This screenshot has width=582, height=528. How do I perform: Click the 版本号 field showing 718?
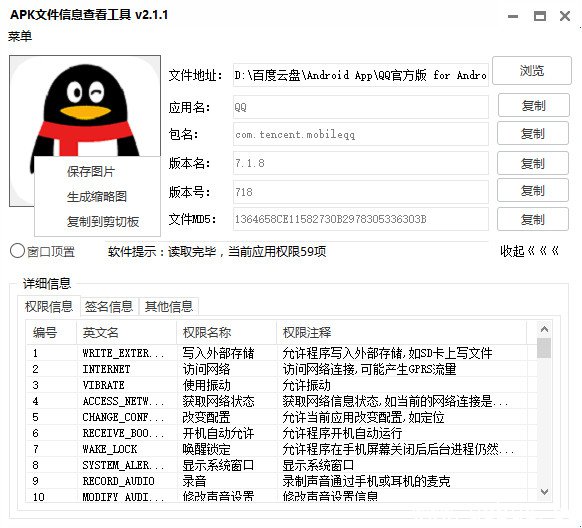[x=360, y=192]
